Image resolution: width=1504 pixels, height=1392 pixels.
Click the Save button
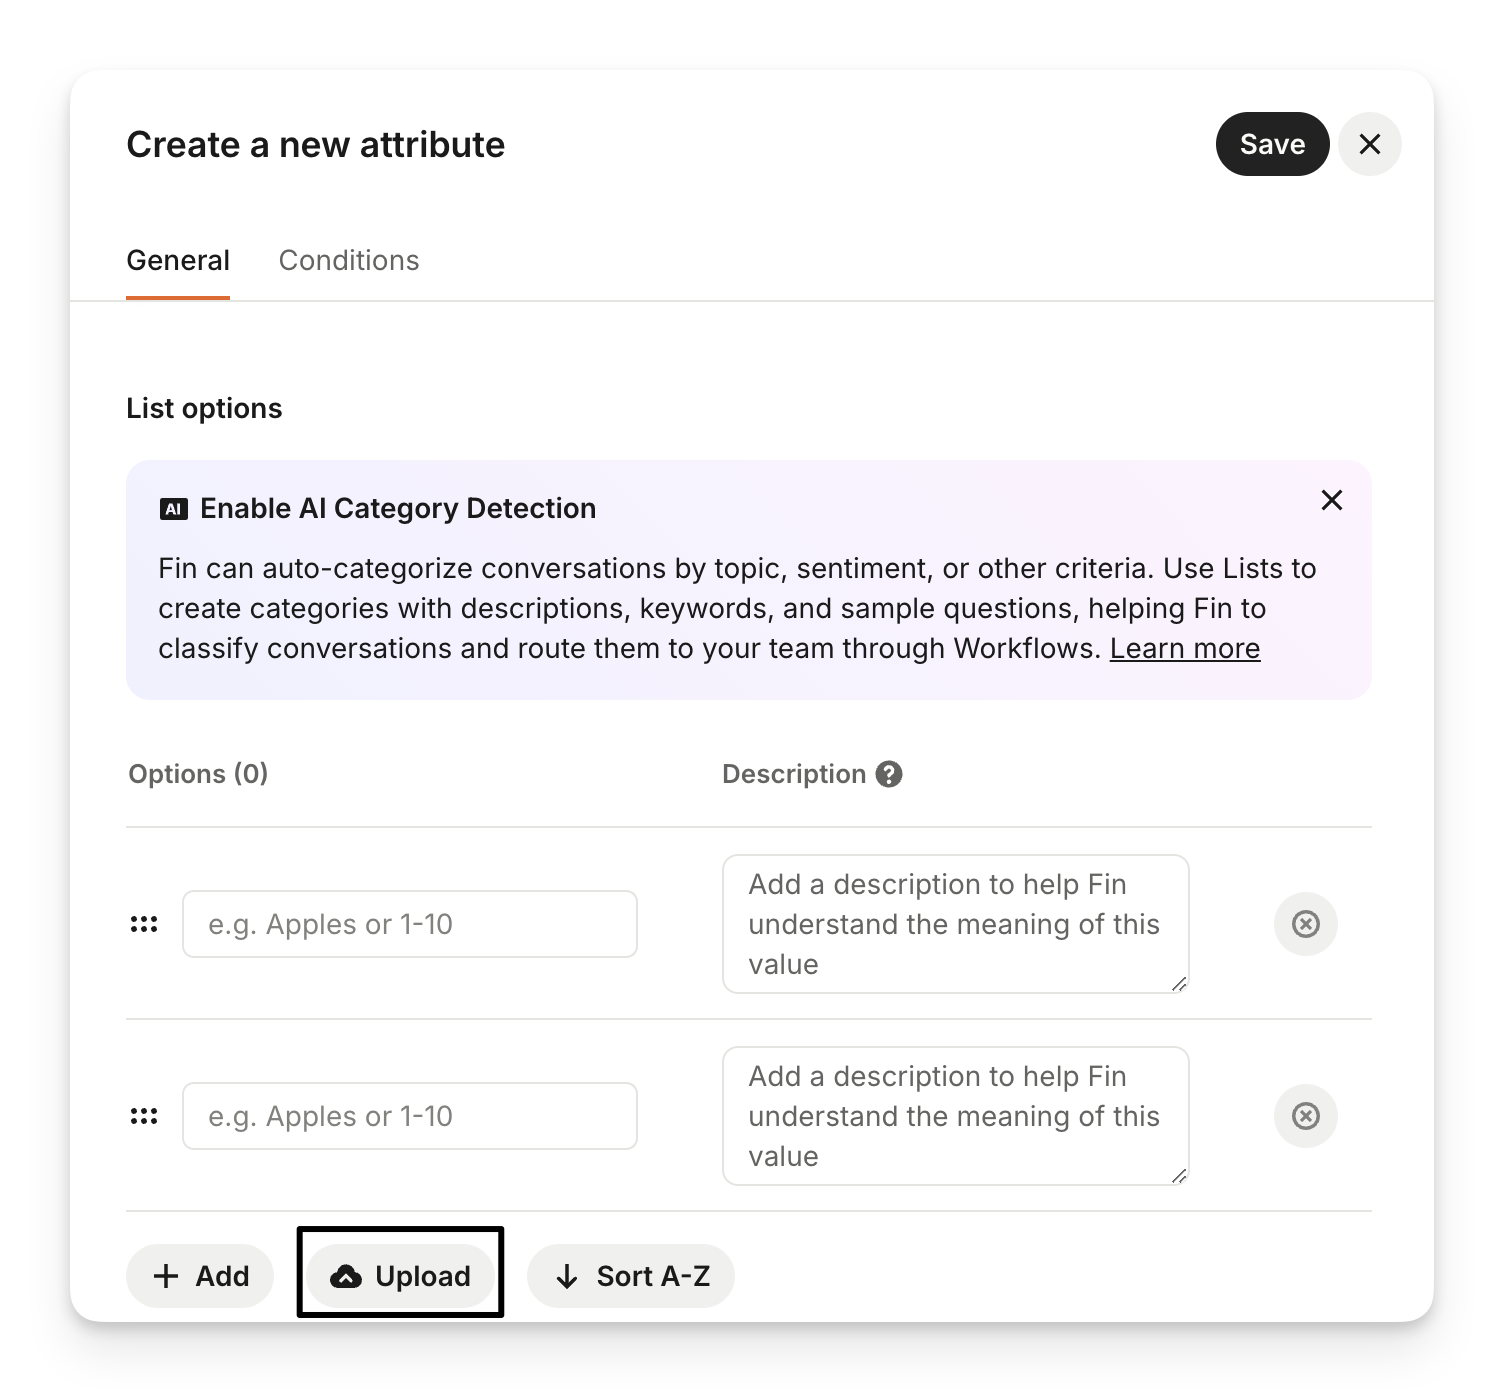point(1272,144)
